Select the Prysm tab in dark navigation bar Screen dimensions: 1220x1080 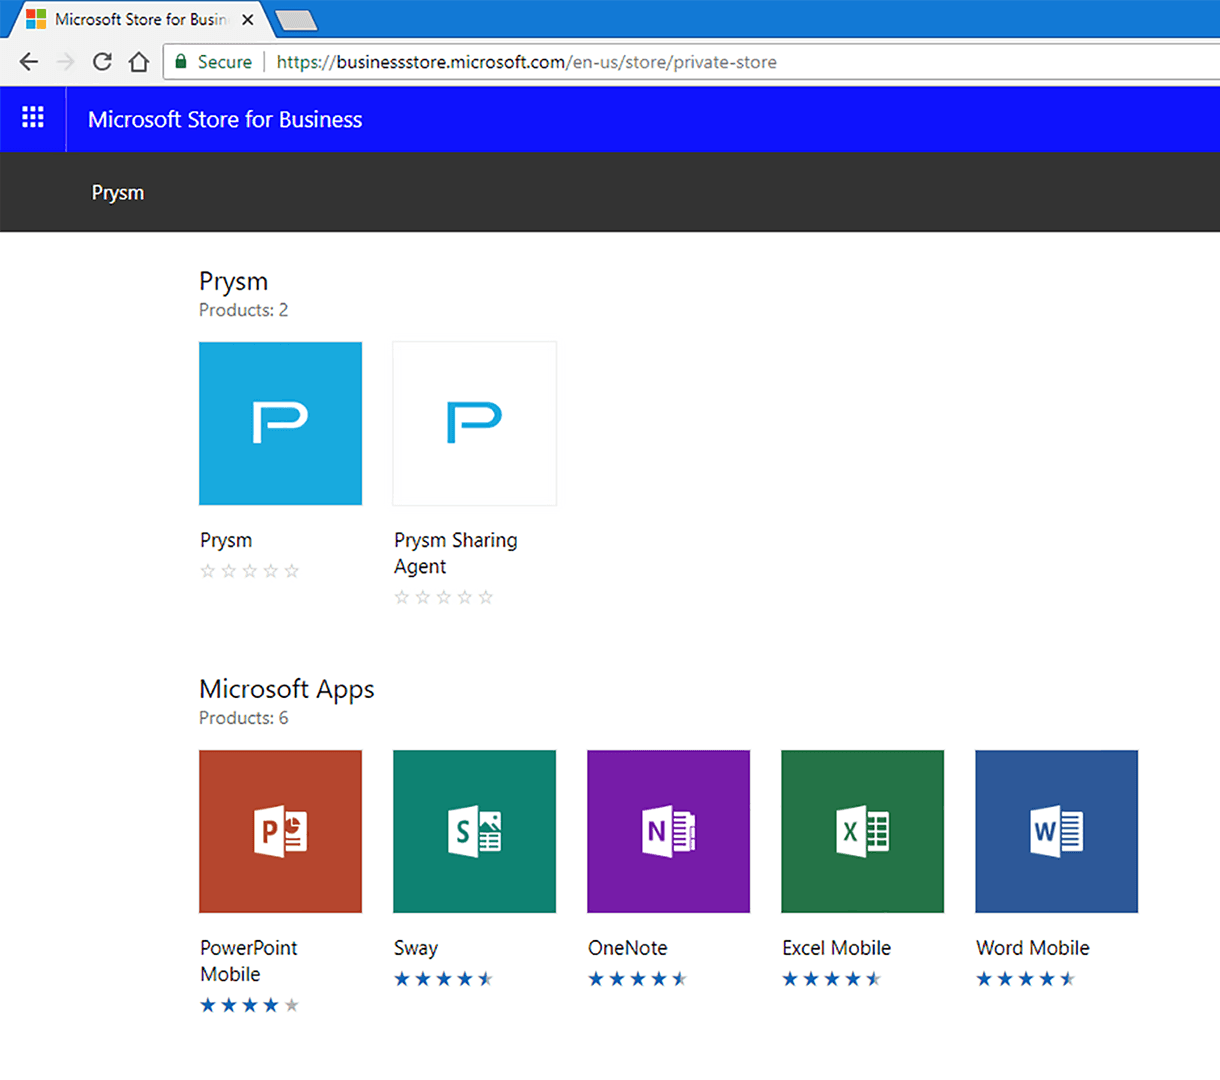(x=118, y=193)
